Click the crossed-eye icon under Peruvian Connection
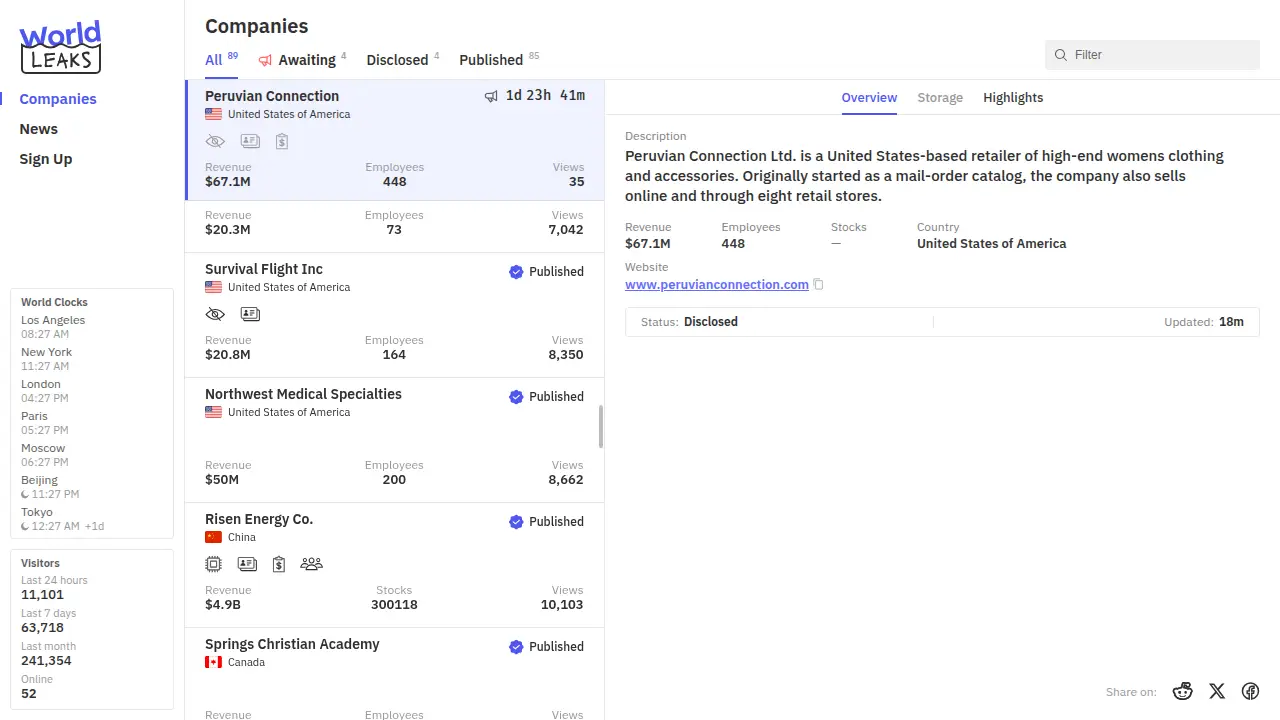 click(x=215, y=142)
